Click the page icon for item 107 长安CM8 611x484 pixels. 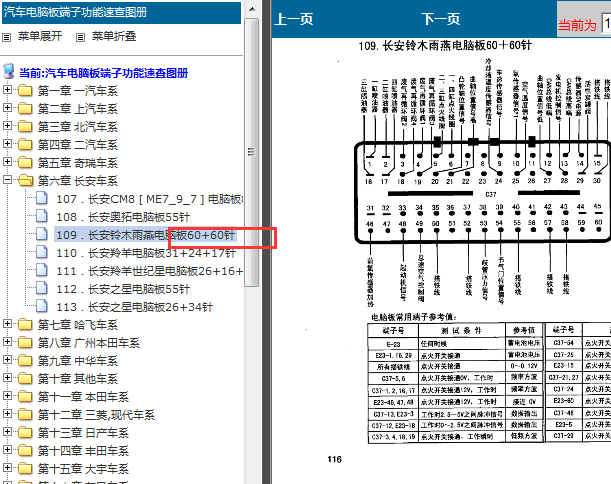[x=42, y=198]
